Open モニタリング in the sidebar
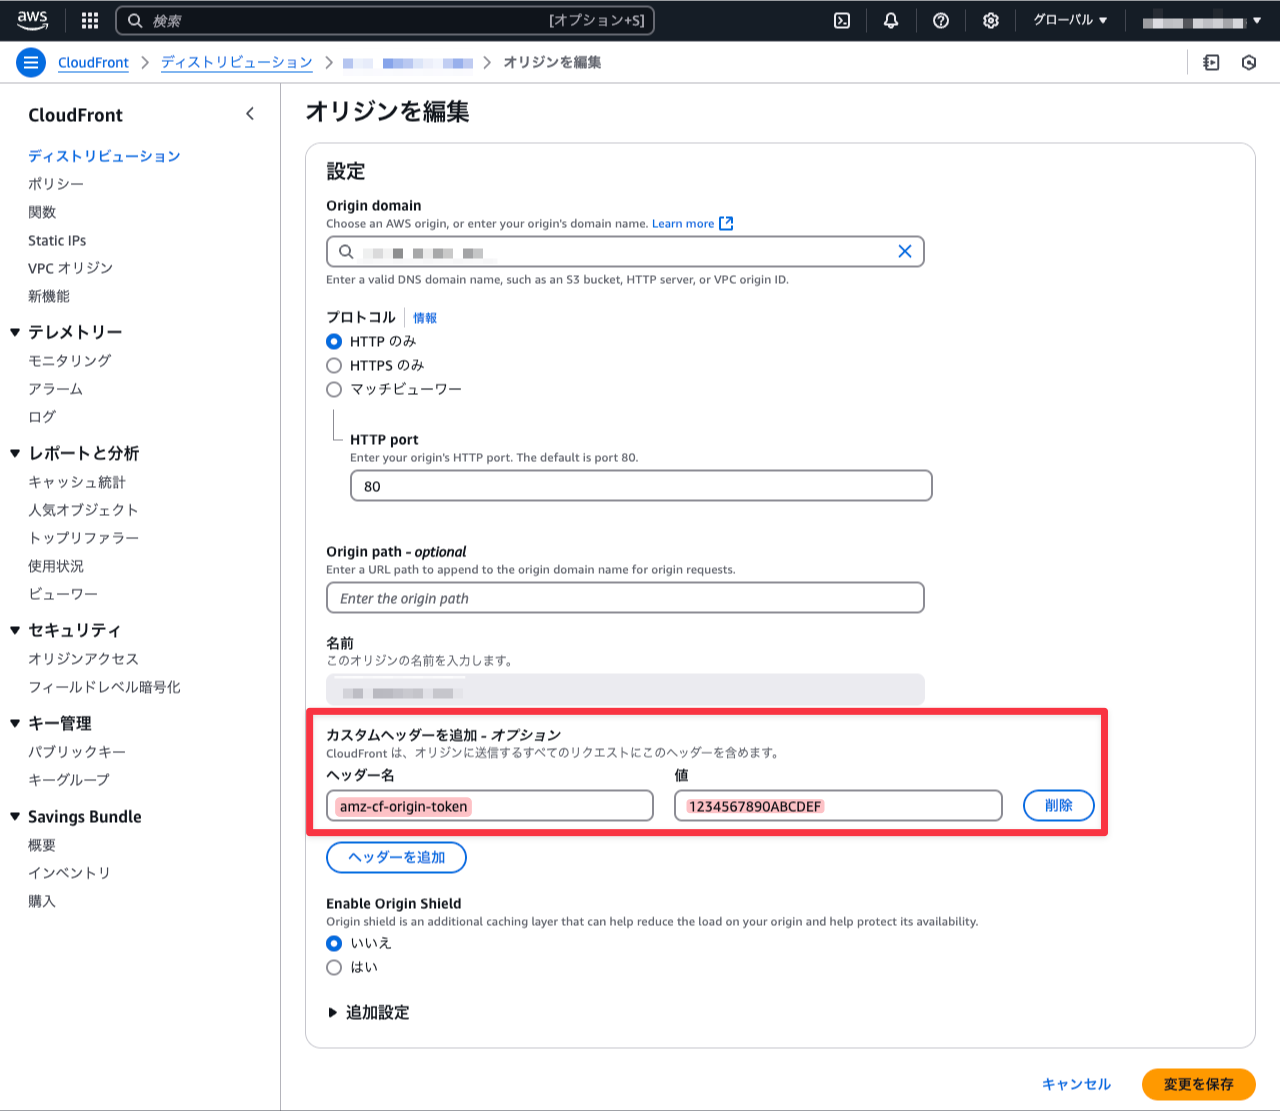Image resolution: width=1280 pixels, height=1111 pixels. pyautogui.click(x=69, y=360)
